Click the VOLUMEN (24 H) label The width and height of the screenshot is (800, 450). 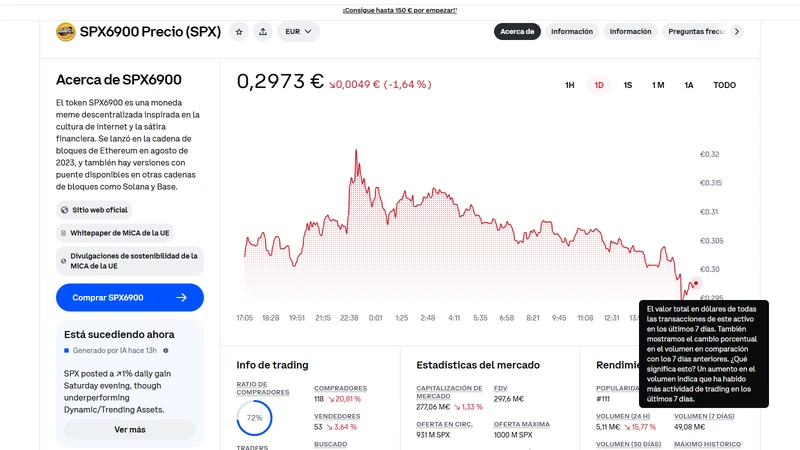tap(623, 416)
